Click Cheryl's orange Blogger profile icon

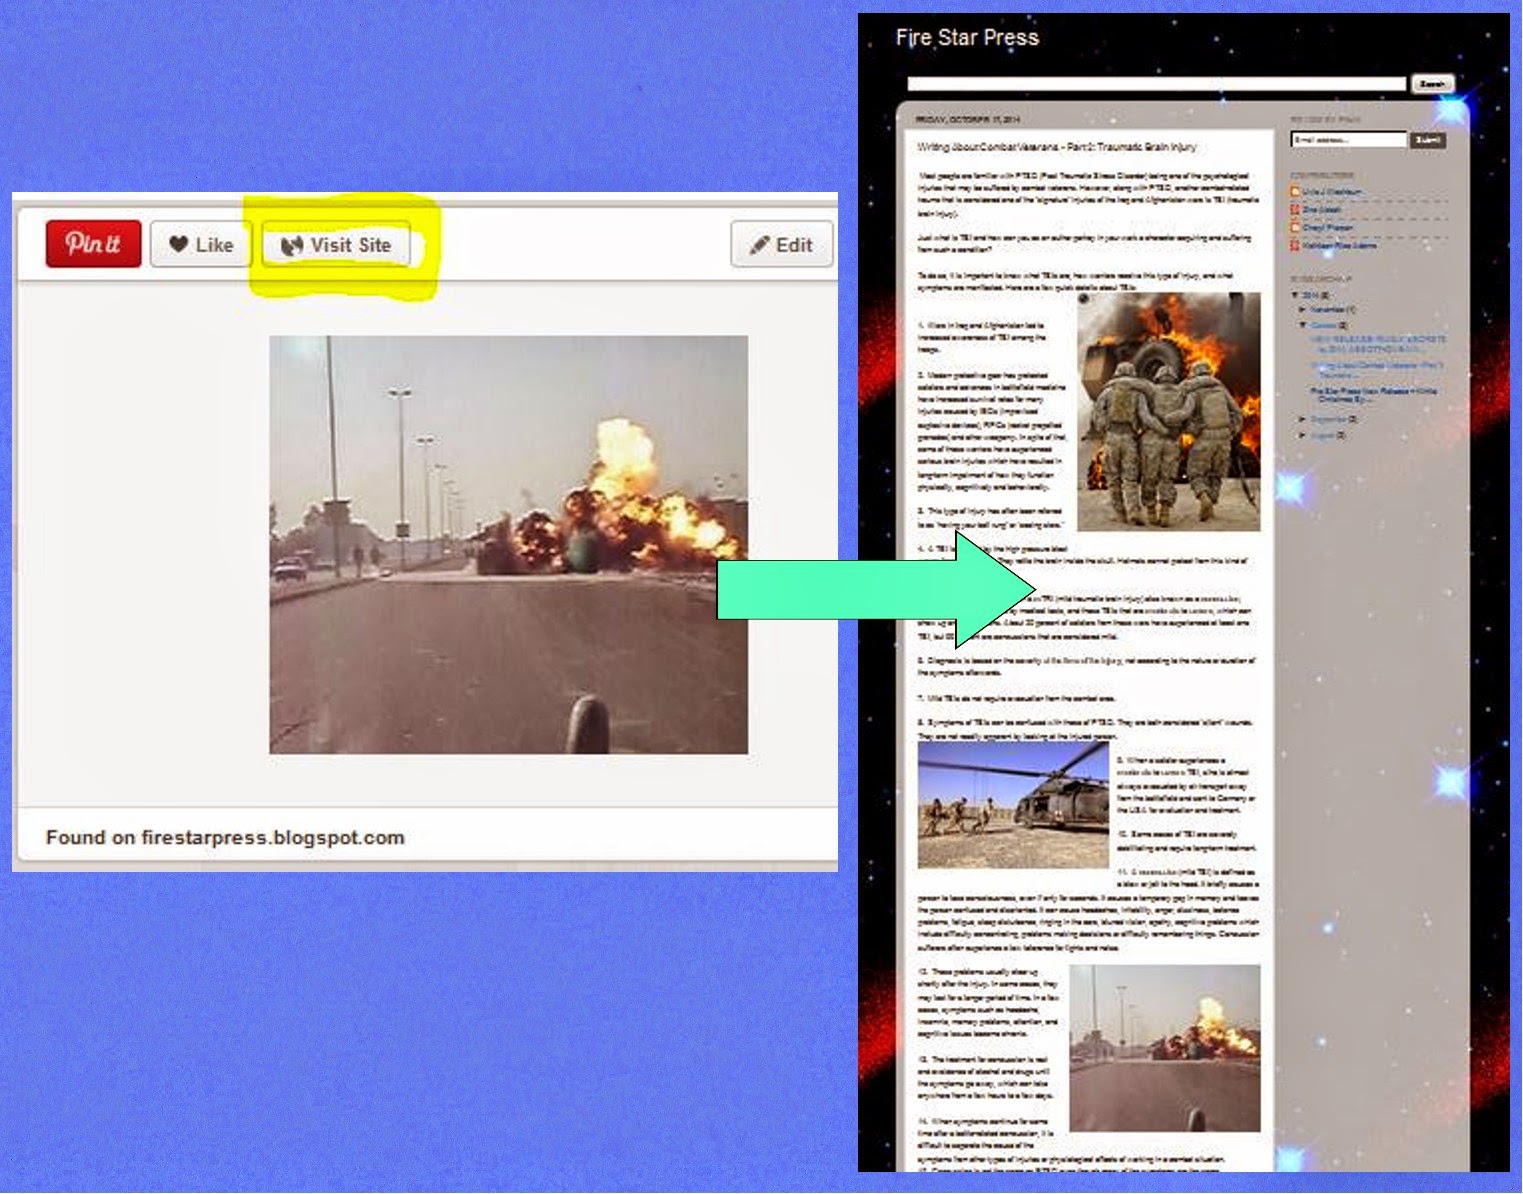pyautogui.click(x=1295, y=228)
